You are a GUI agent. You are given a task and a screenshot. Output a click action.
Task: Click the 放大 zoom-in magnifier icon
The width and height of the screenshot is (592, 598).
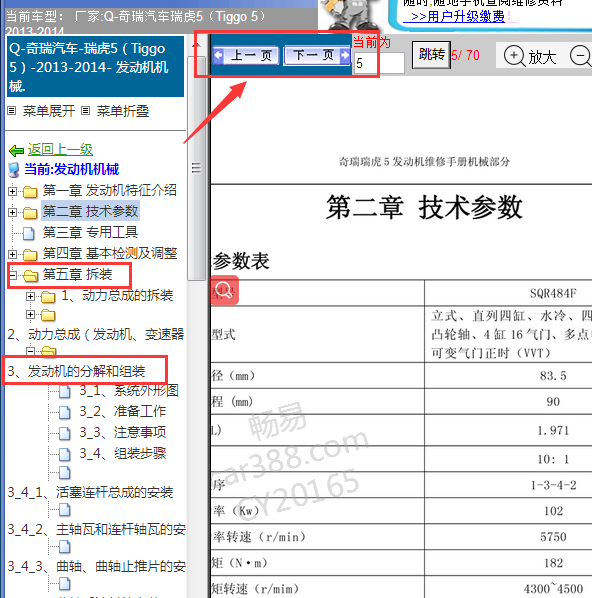point(514,56)
